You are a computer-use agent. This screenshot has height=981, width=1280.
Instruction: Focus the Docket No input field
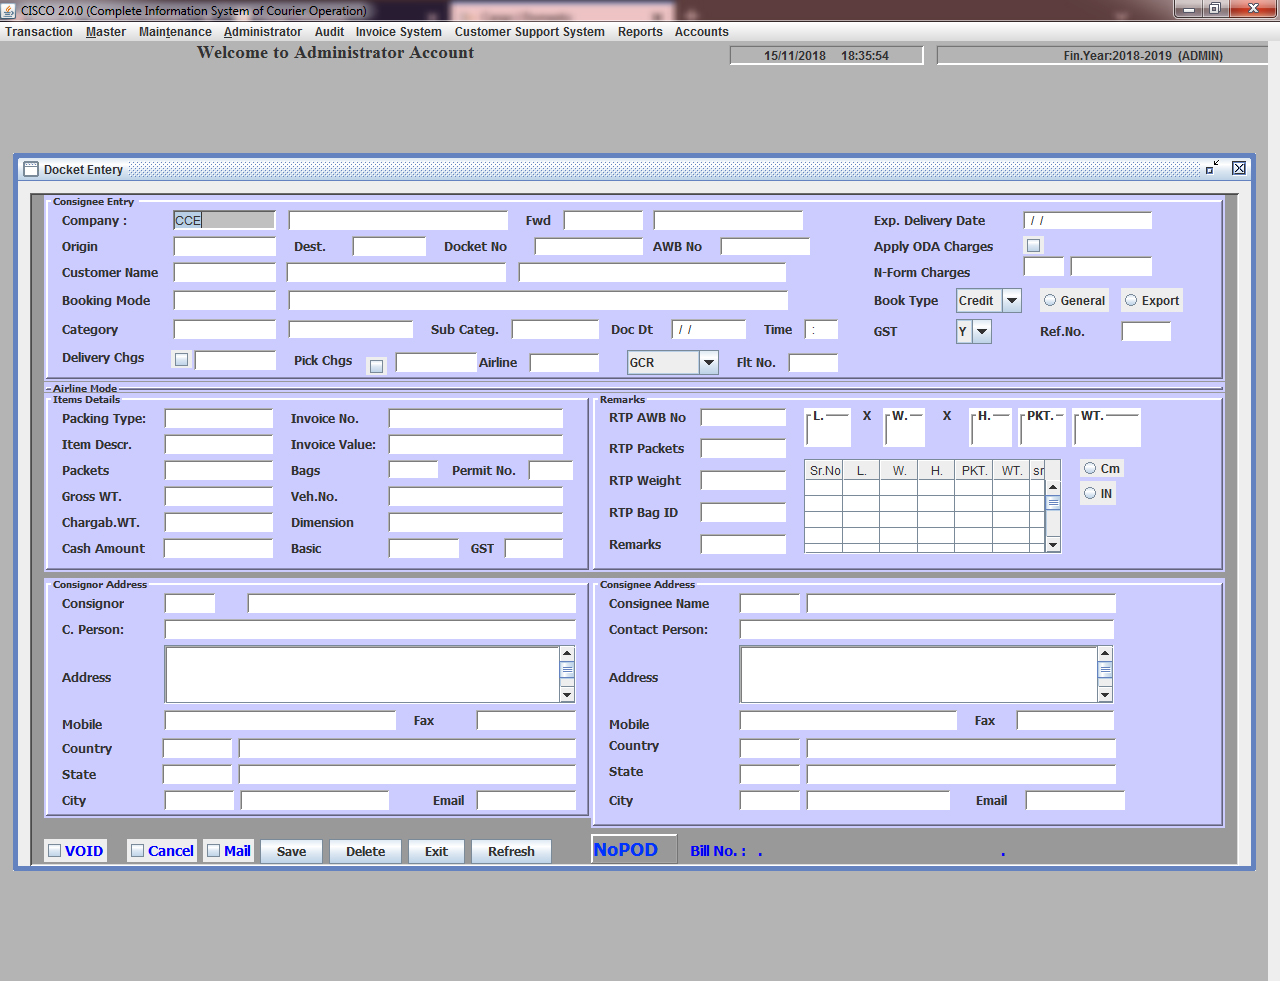tap(589, 246)
